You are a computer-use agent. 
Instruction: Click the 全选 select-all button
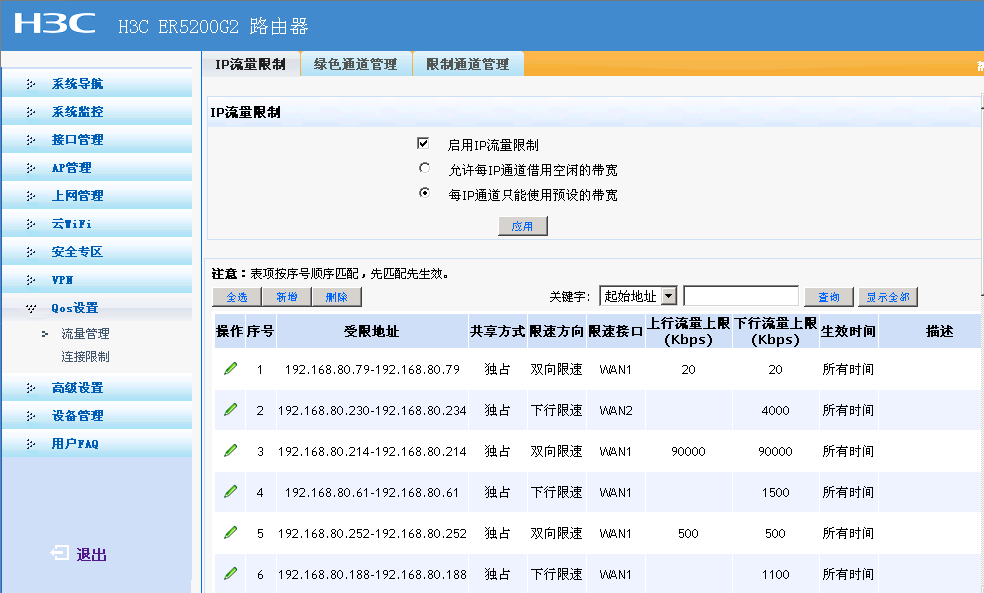tap(237, 297)
